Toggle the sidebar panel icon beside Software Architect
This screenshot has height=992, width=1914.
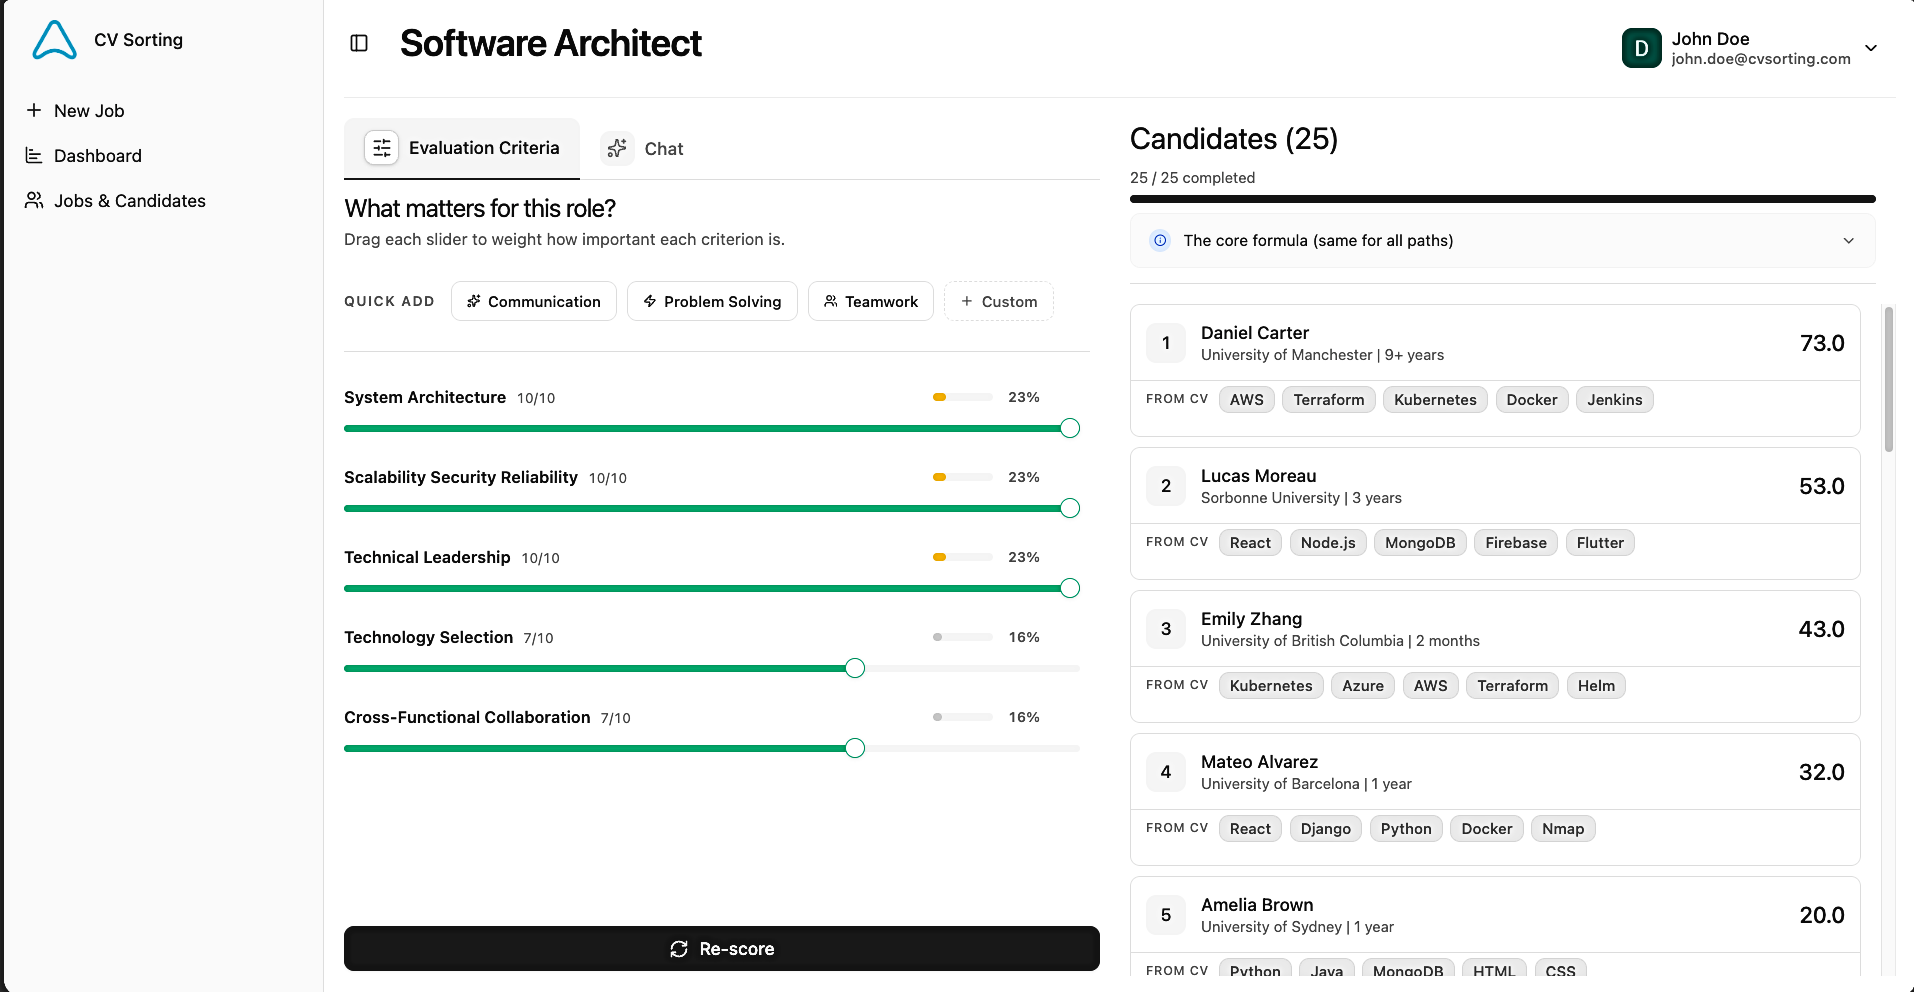(x=359, y=44)
